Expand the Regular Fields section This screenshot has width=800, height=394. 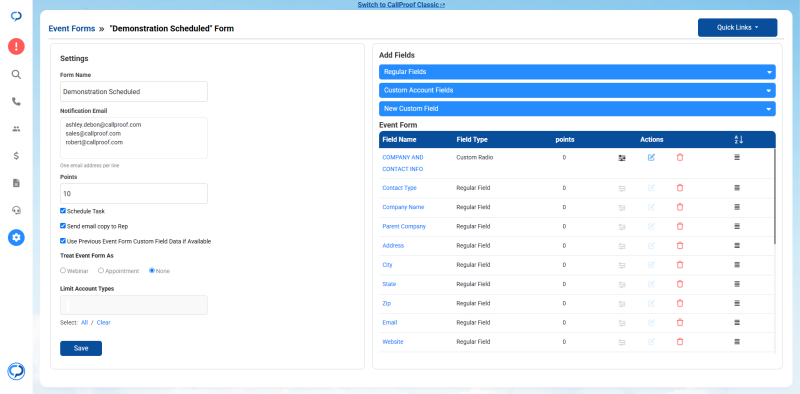pyautogui.click(x=577, y=72)
